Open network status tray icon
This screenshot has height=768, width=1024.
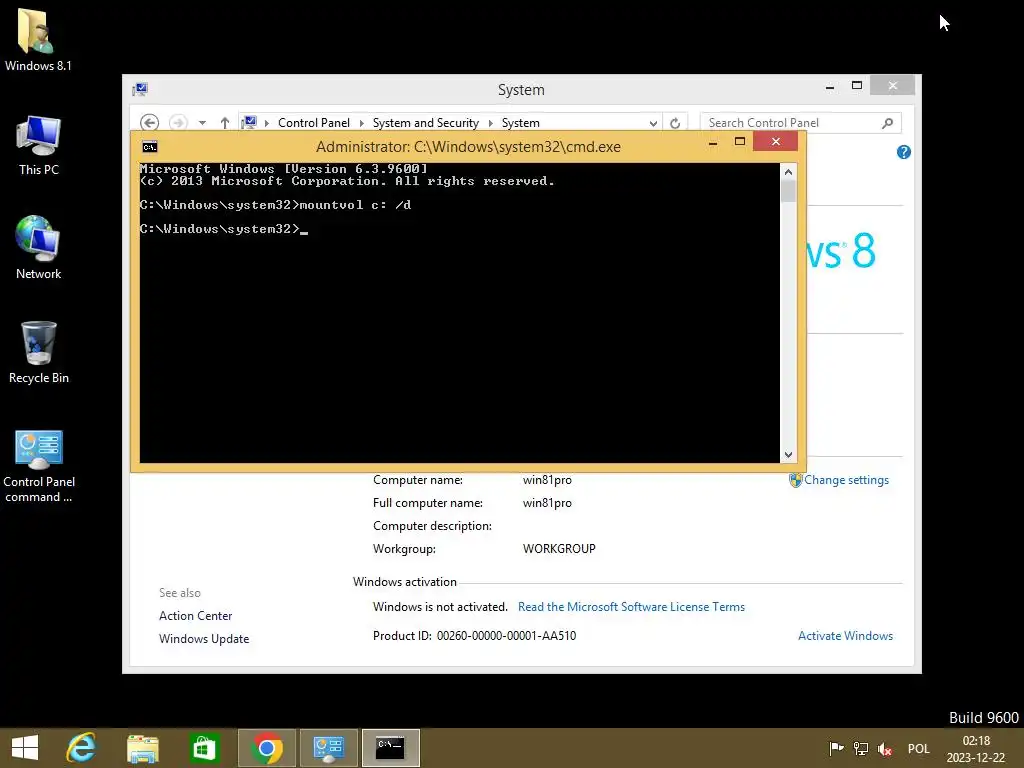point(861,748)
